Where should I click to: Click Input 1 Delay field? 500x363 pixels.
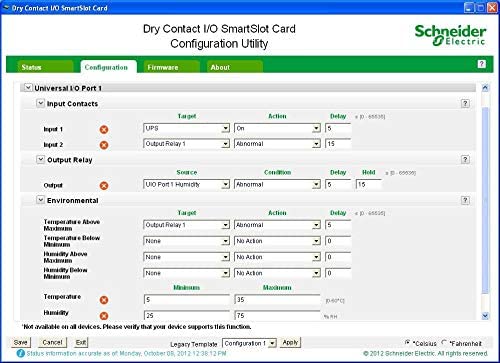[338, 128]
